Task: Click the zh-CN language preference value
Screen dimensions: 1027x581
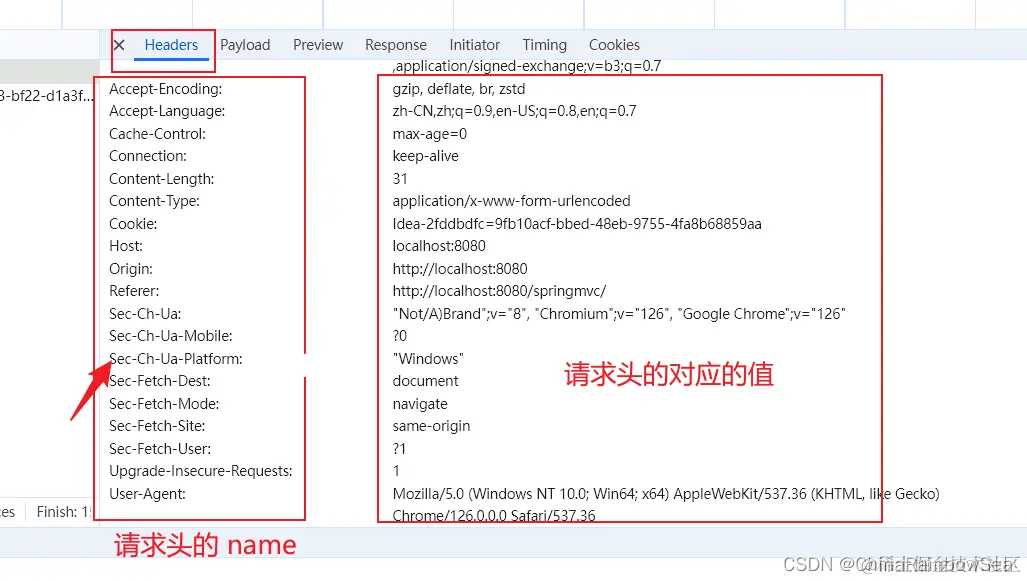Action: click(514, 111)
